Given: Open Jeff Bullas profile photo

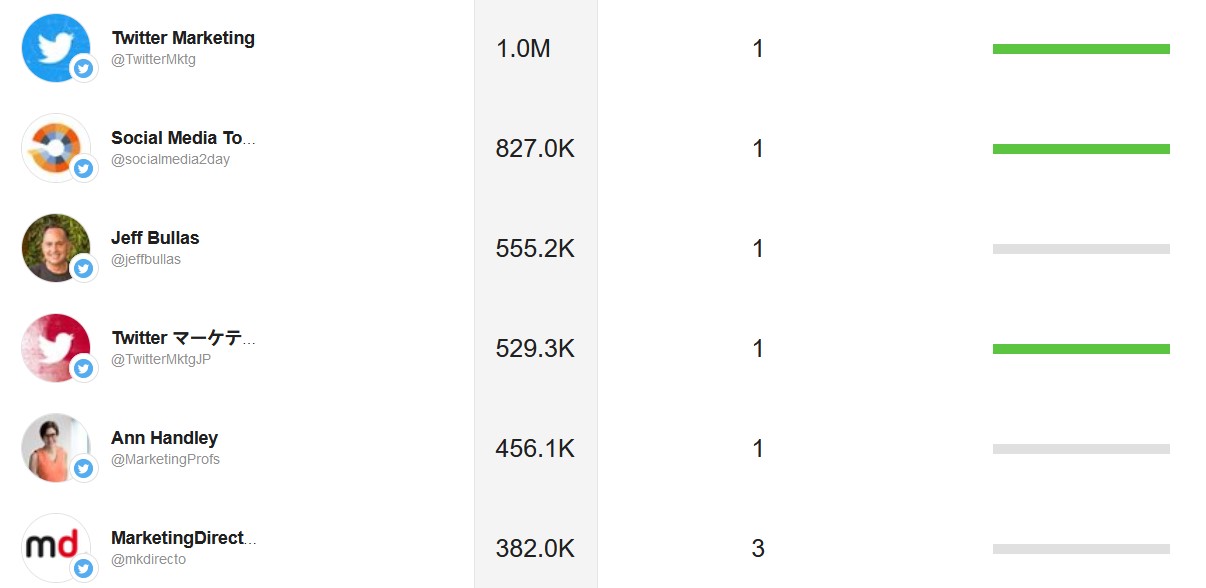Looking at the screenshot, I should (x=56, y=248).
